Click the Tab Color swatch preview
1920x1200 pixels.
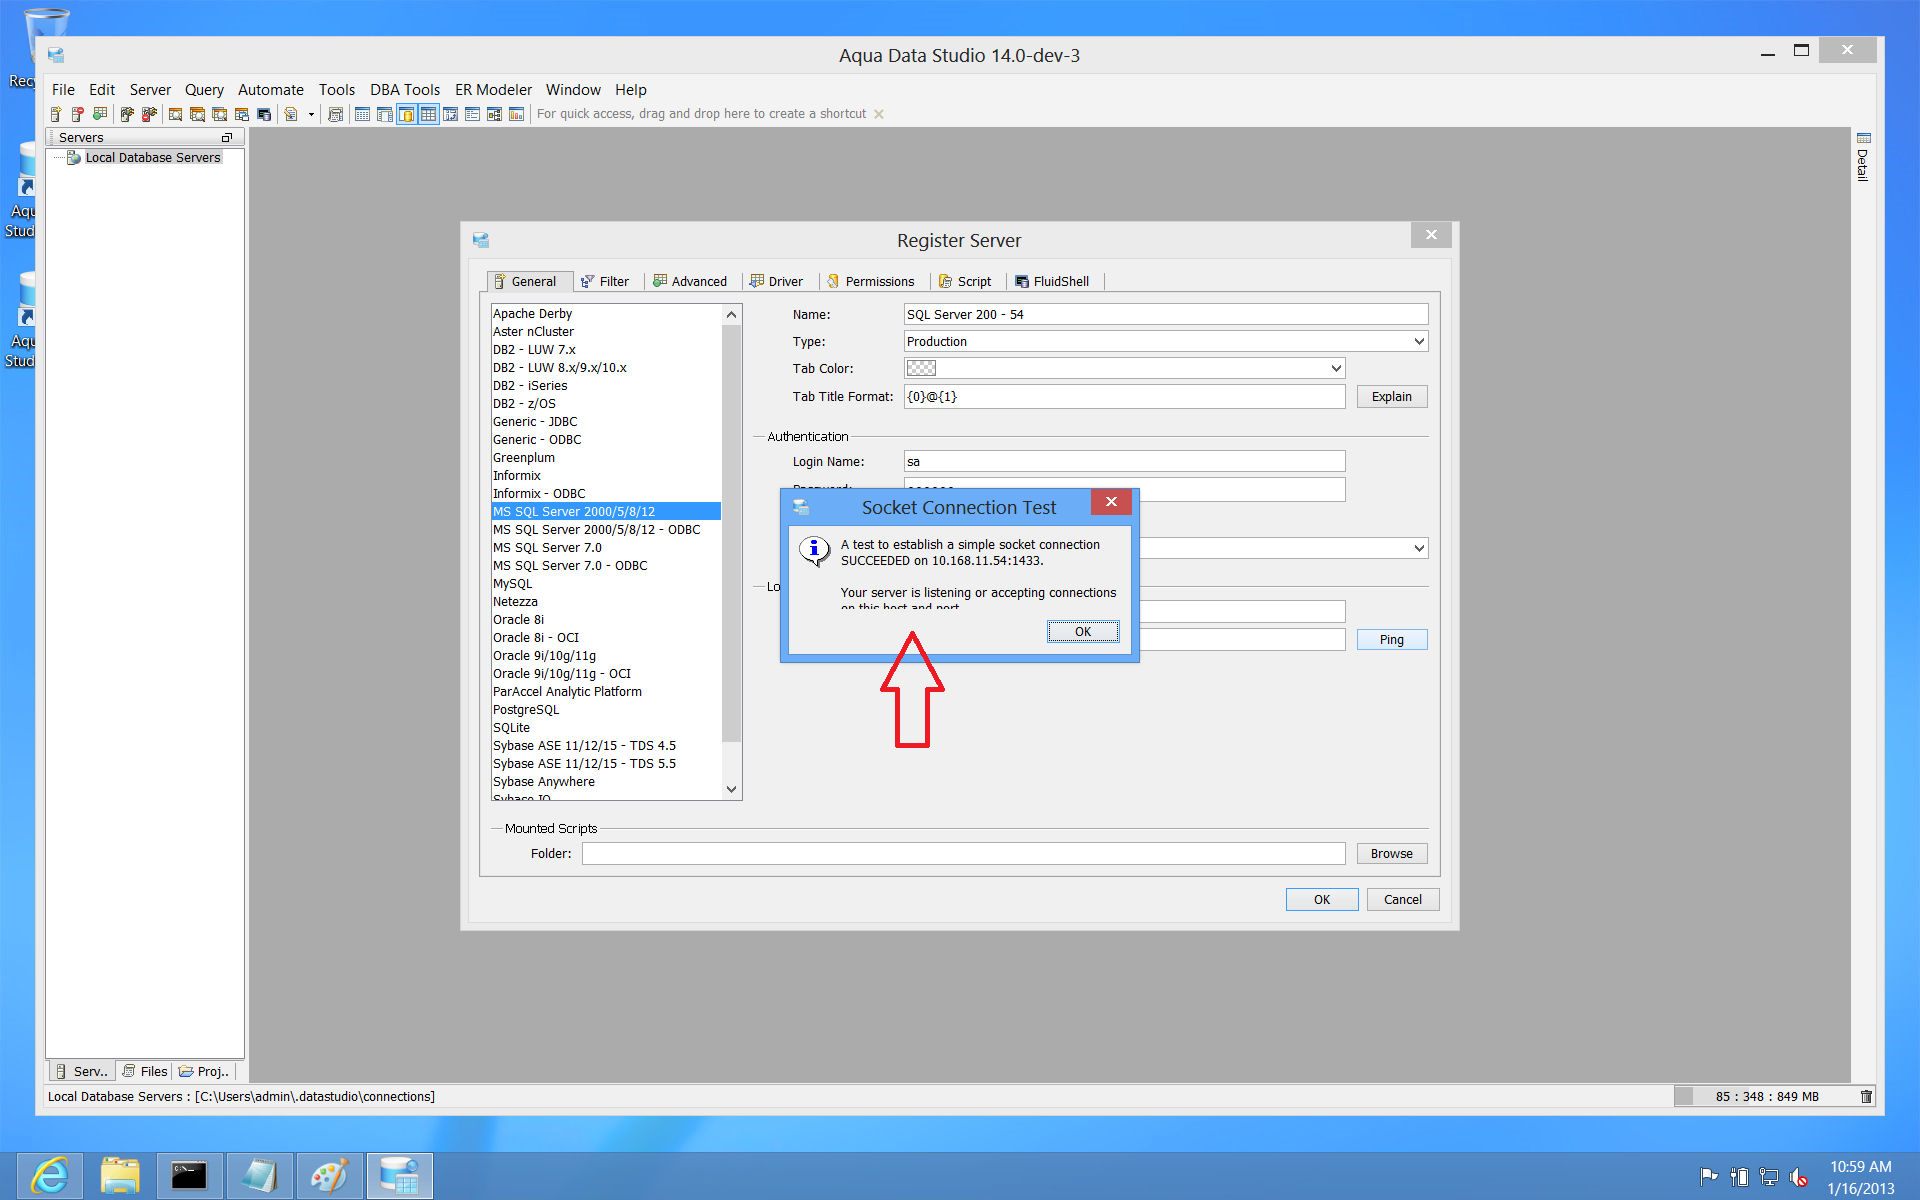click(x=921, y=369)
